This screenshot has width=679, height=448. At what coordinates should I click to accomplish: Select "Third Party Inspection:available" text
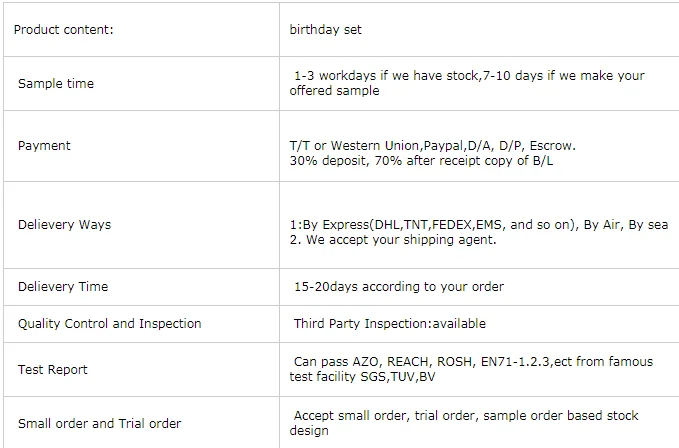pos(389,324)
